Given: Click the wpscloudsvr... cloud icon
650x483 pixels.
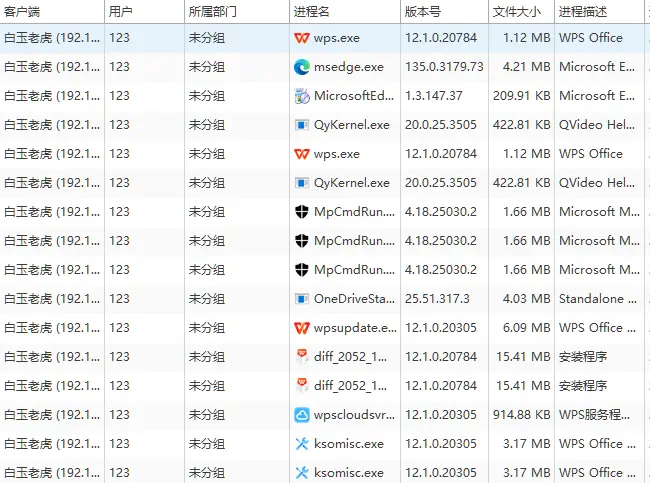Looking at the screenshot, I should coord(302,415).
